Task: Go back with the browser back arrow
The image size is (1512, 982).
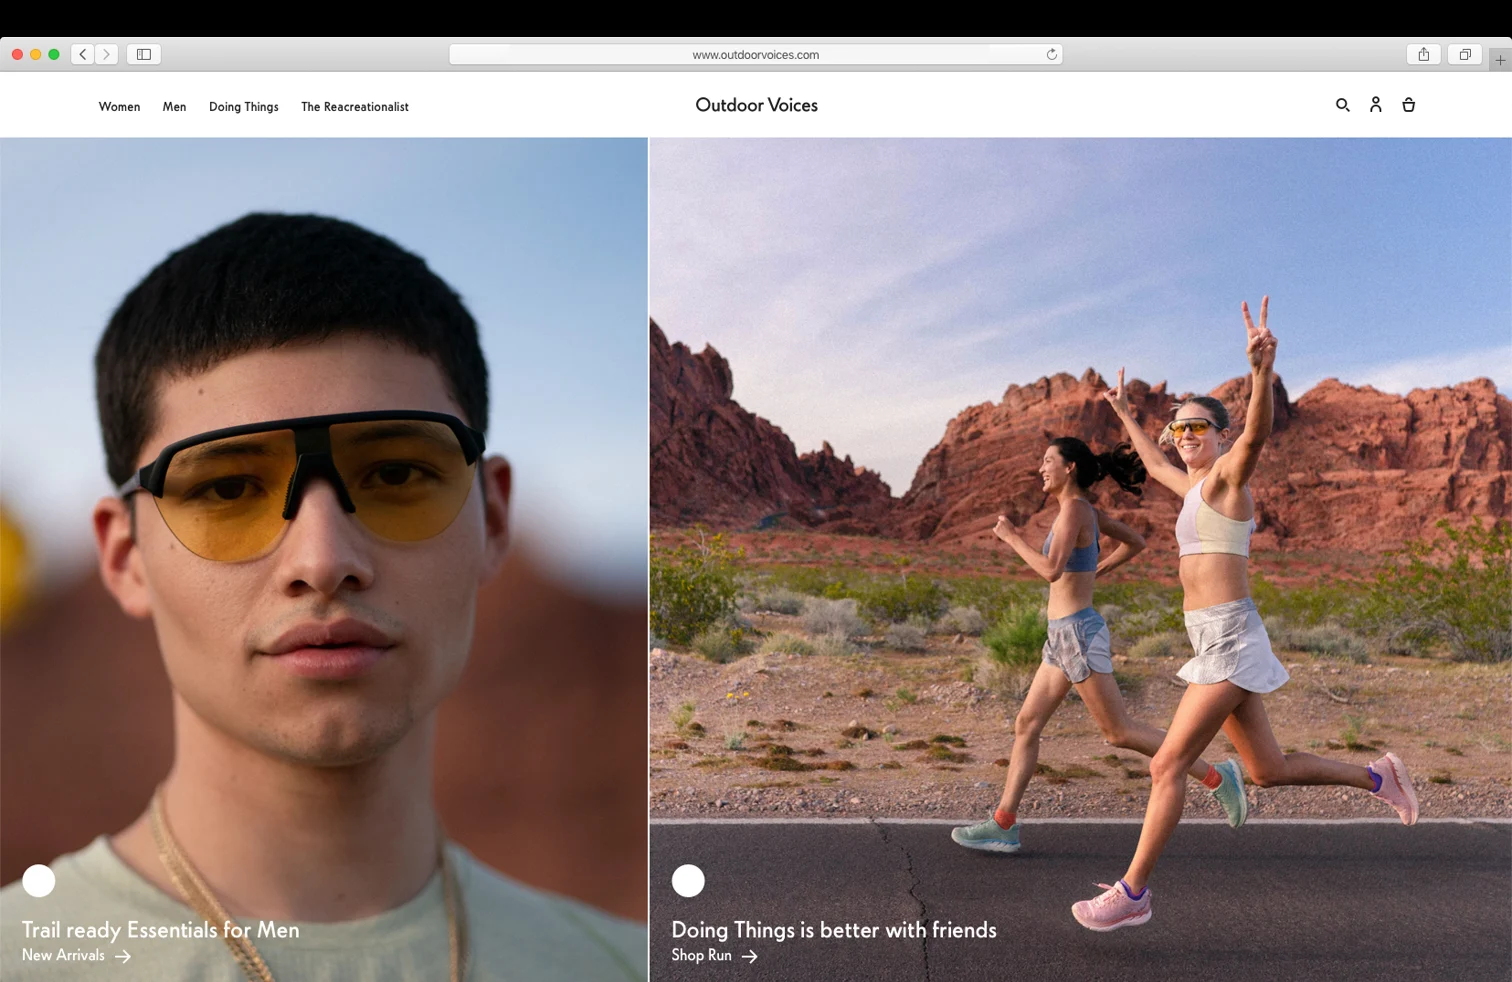Action: [x=83, y=54]
